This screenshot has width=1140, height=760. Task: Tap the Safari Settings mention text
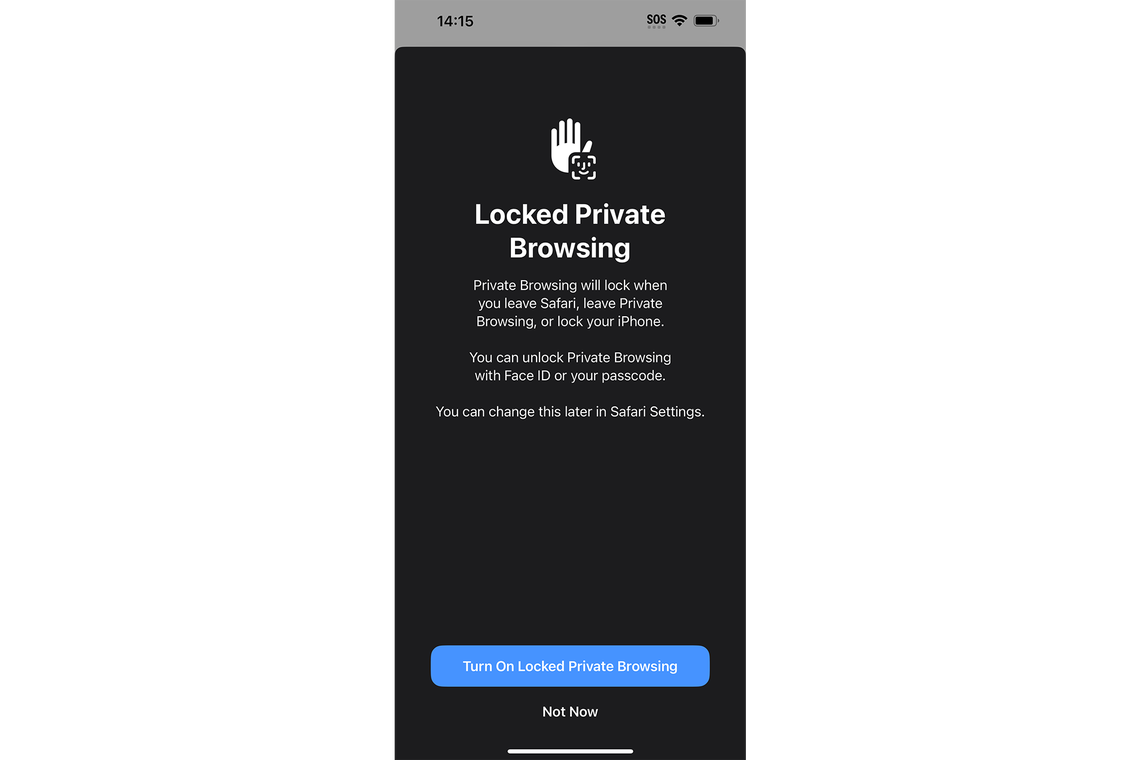coord(657,412)
